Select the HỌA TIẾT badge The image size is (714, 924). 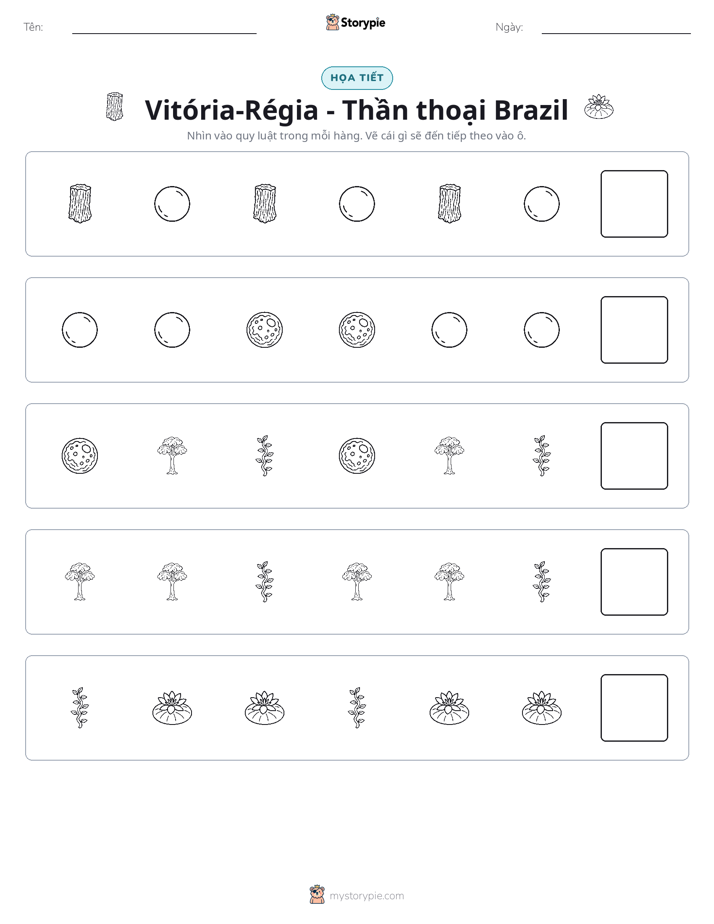point(357,78)
